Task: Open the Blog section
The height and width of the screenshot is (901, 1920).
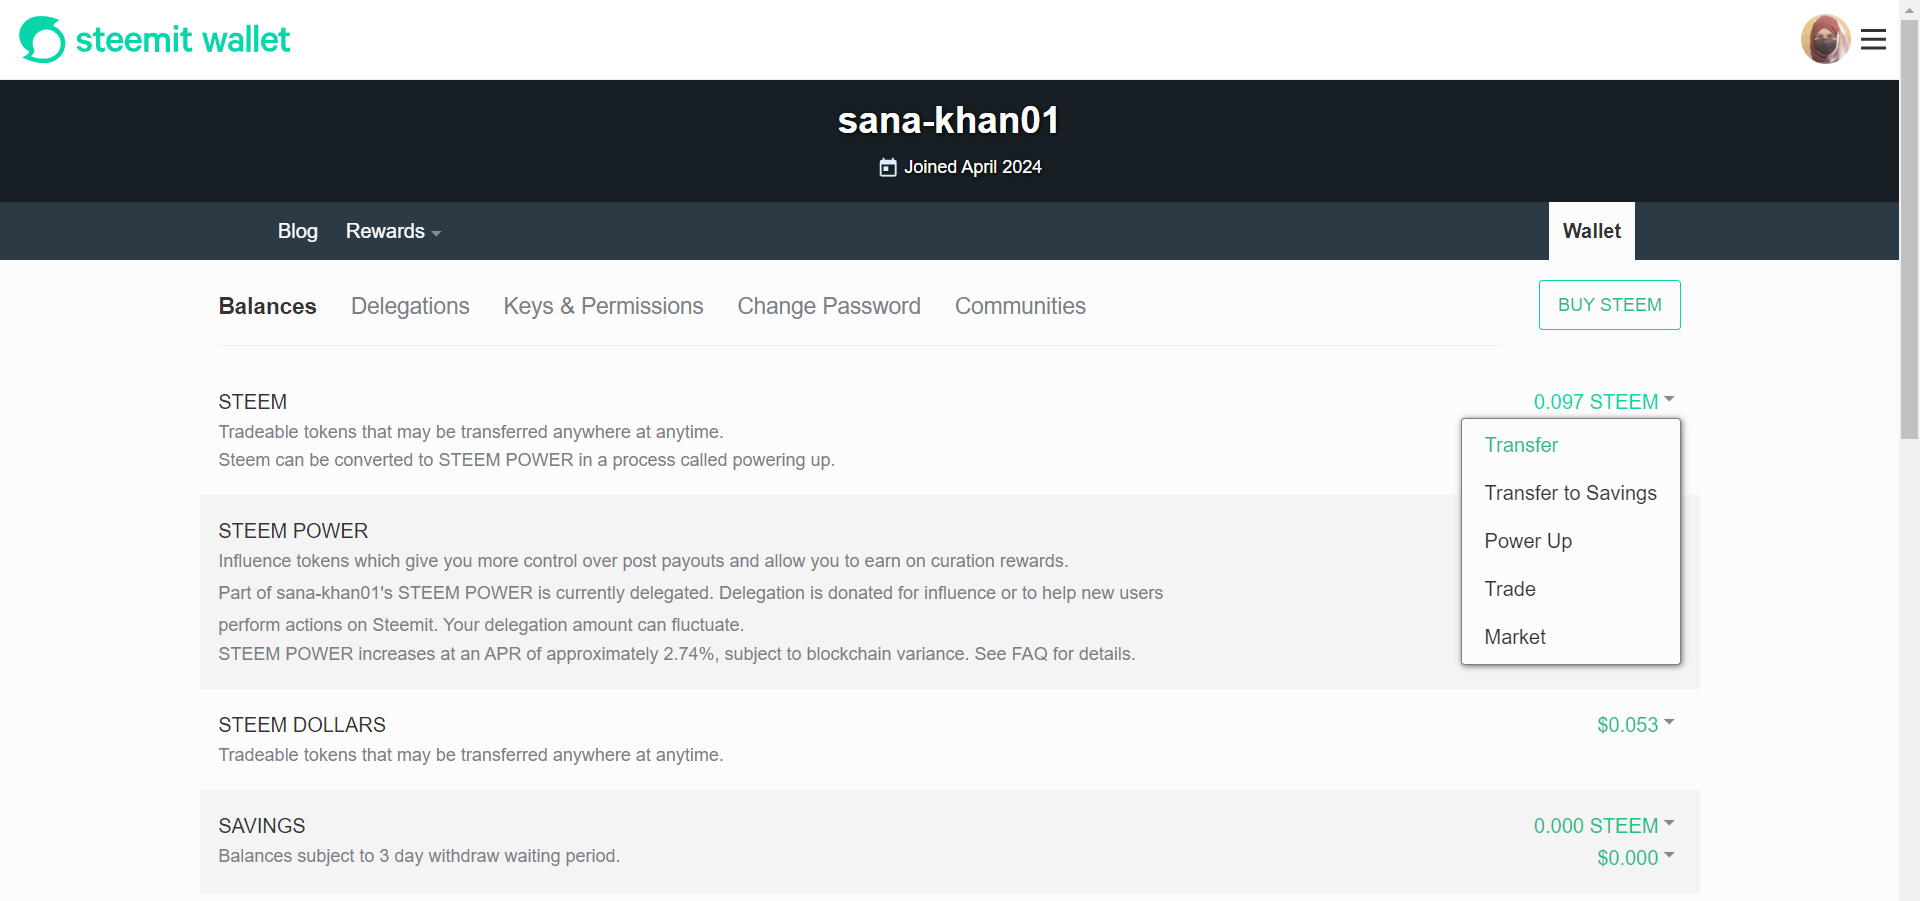Action: [297, 231]
